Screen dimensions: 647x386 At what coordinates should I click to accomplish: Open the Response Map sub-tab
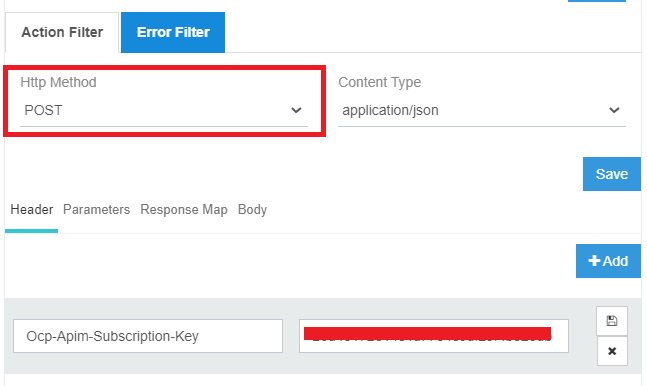pos(184,210)
